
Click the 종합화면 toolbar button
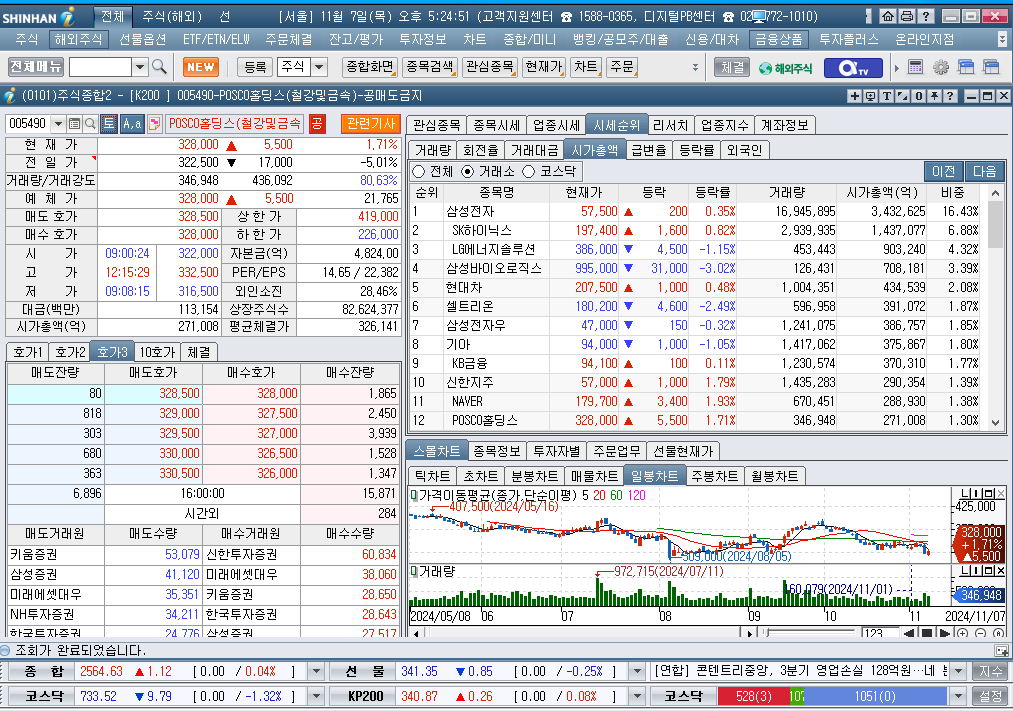(370, 67)
